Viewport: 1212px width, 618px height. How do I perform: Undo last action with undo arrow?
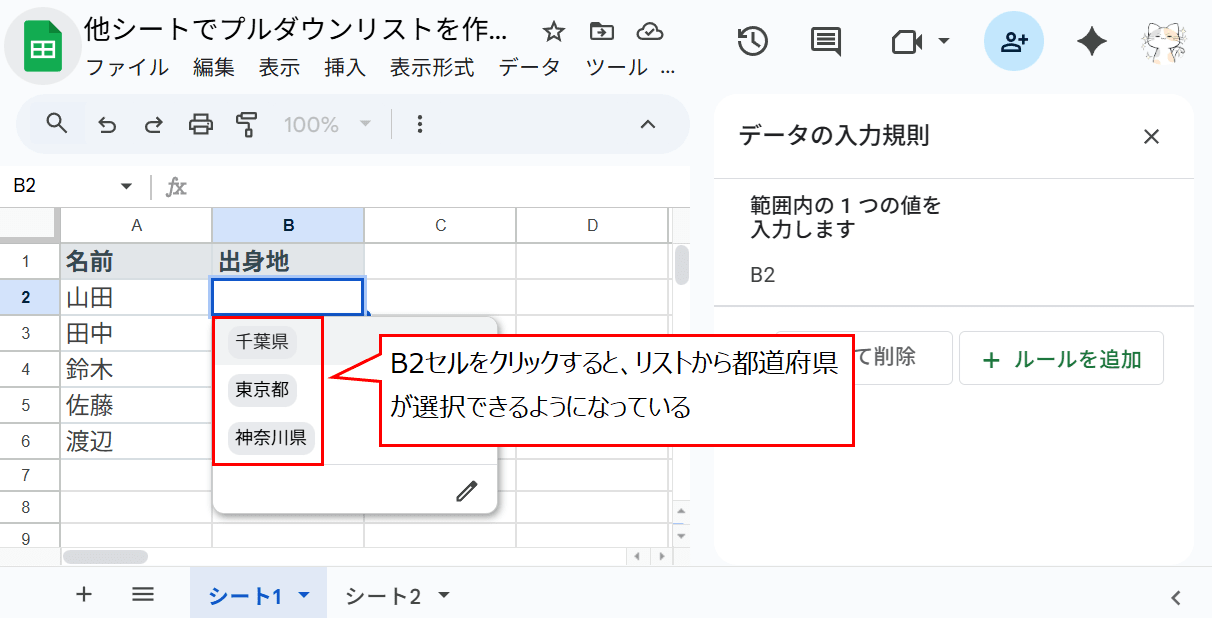click(x=107, y=124)
